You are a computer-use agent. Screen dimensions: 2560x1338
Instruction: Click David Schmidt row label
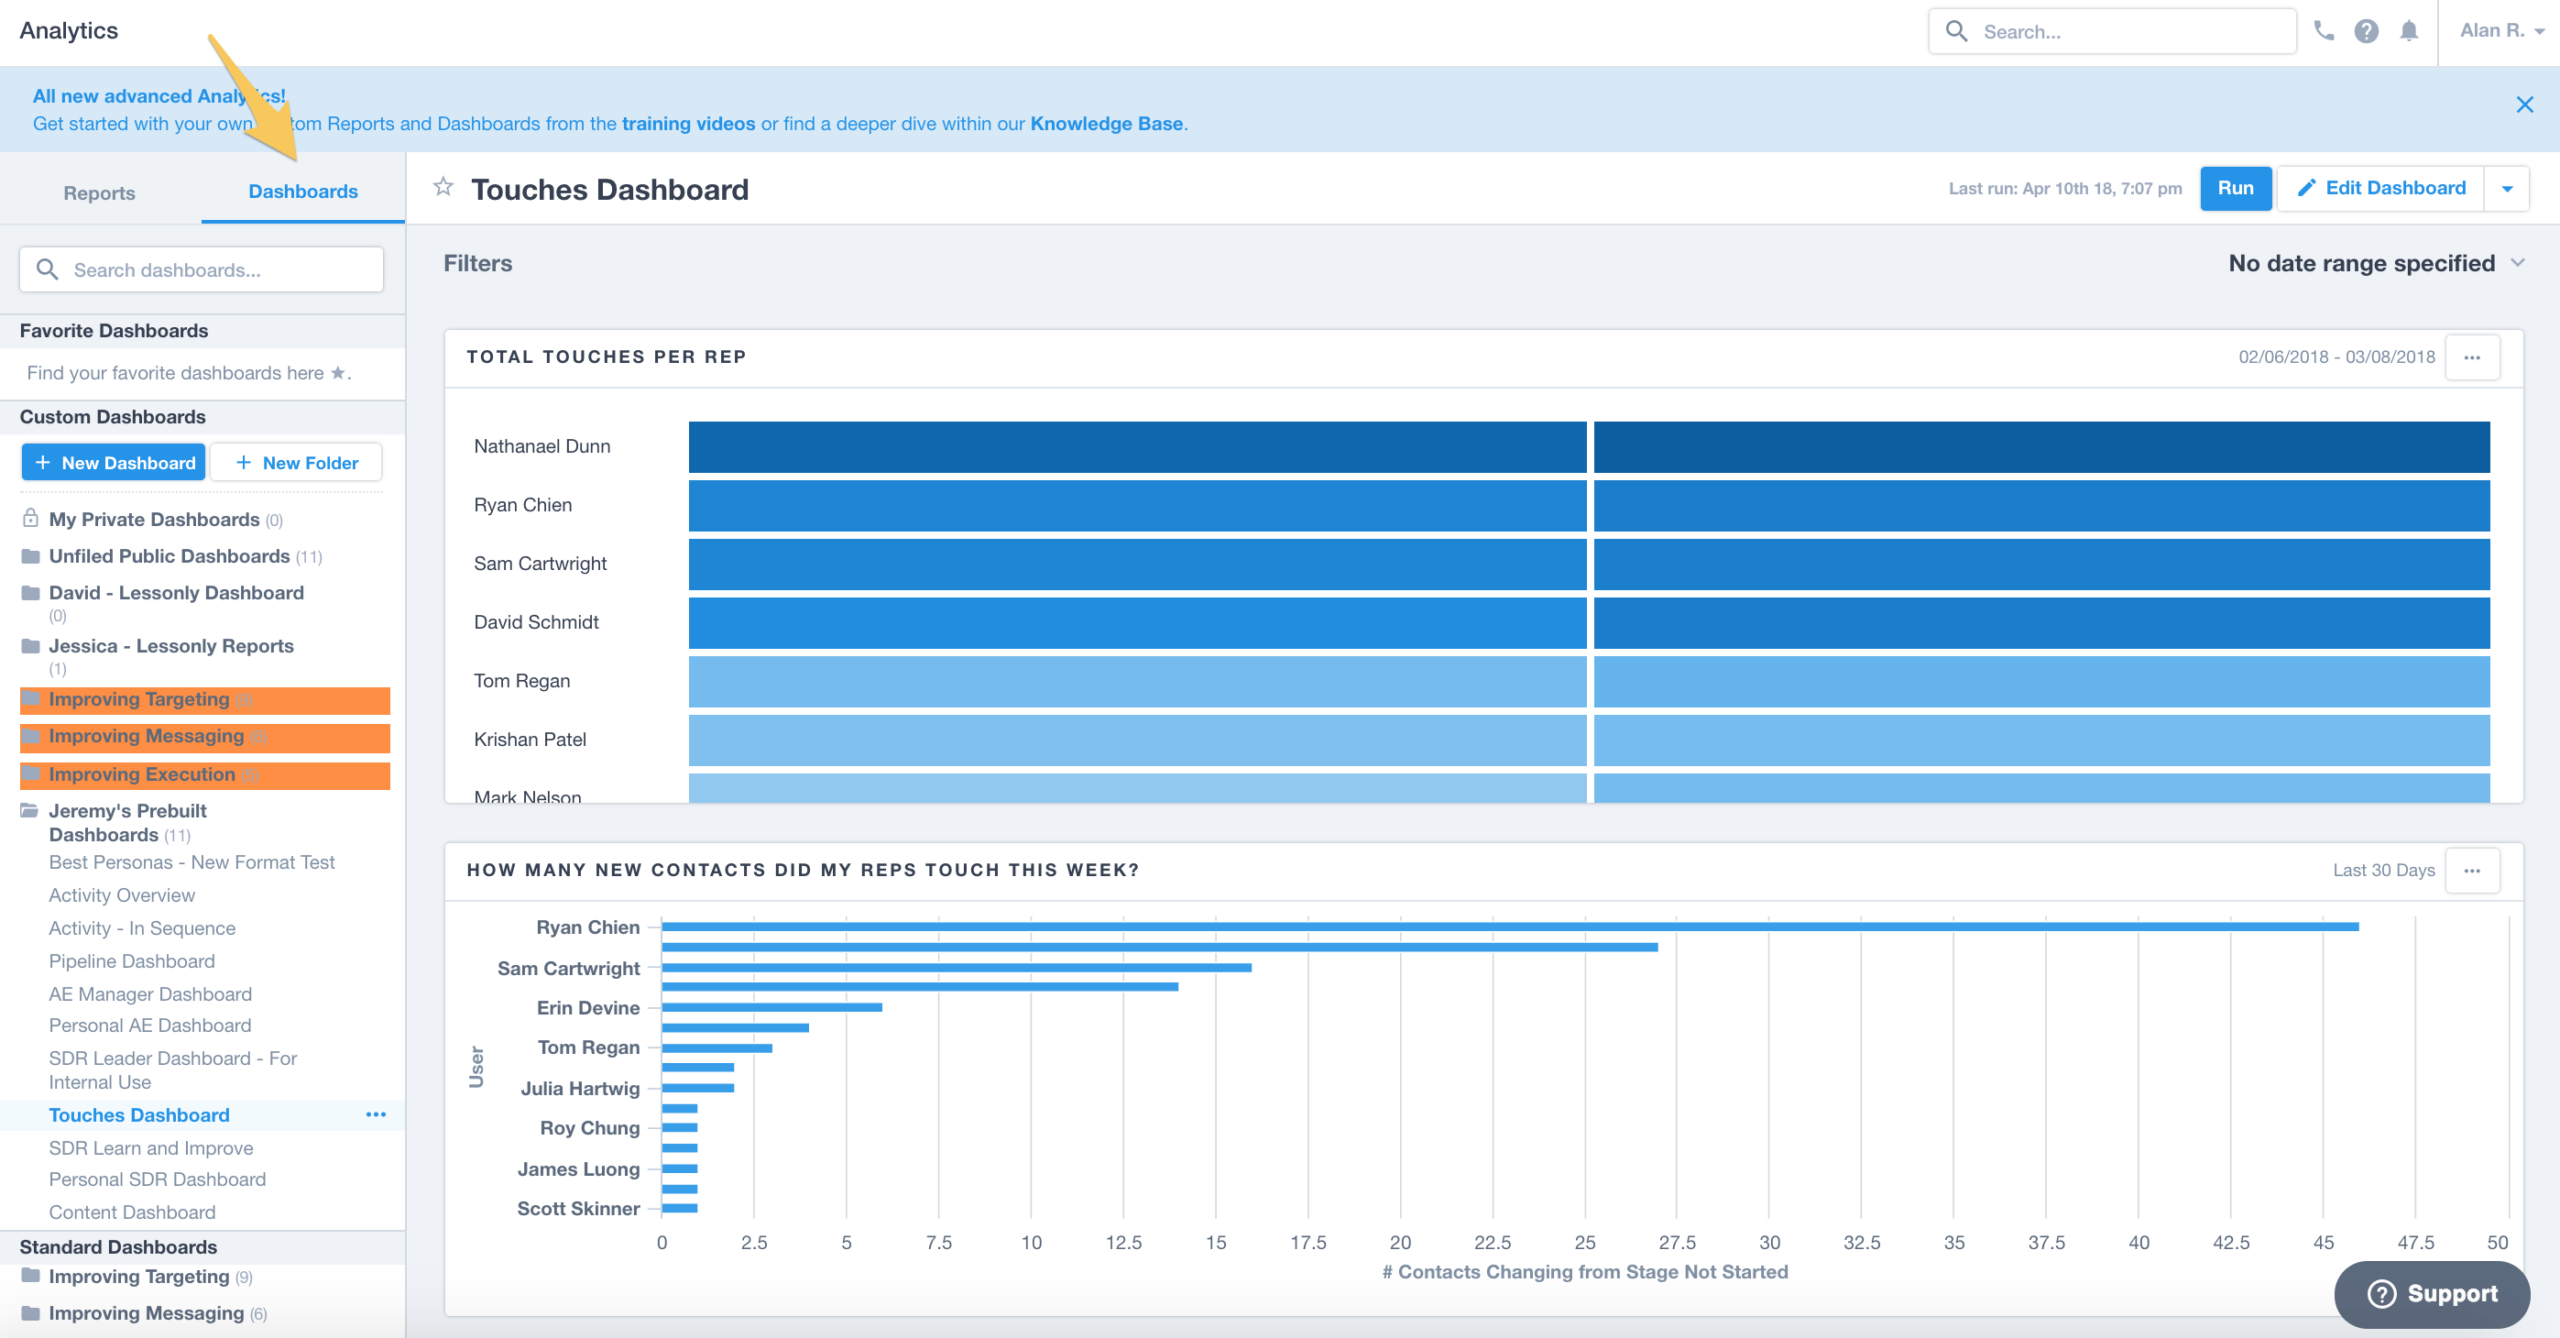click(x=536, y=622)
